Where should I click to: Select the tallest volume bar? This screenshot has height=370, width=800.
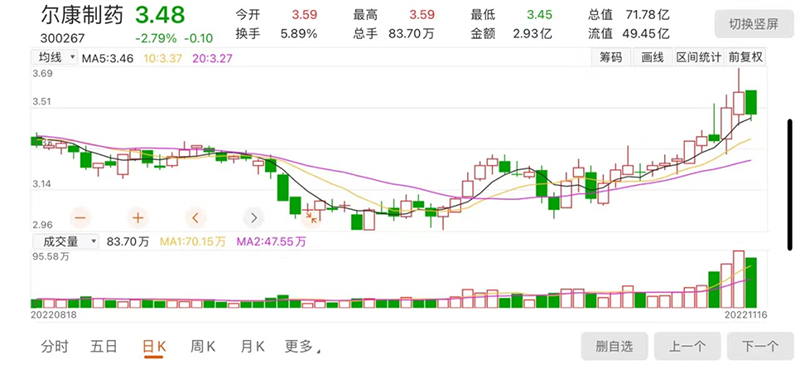tap(738, 279)
